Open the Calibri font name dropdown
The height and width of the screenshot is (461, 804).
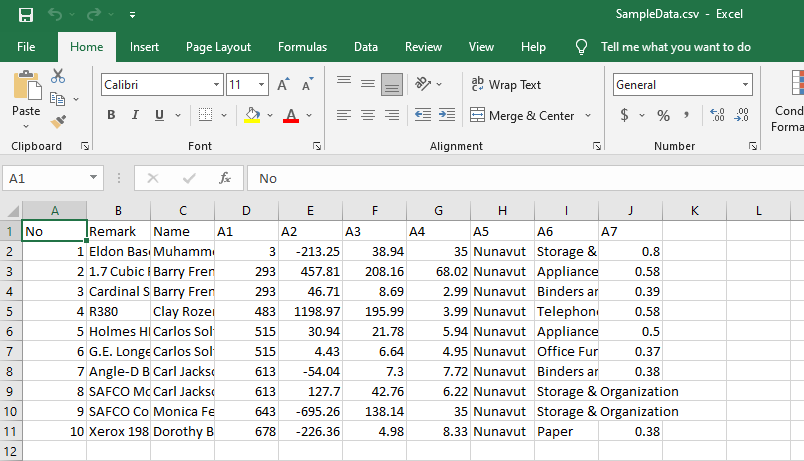pyautogui.click(x=216, y=85)
